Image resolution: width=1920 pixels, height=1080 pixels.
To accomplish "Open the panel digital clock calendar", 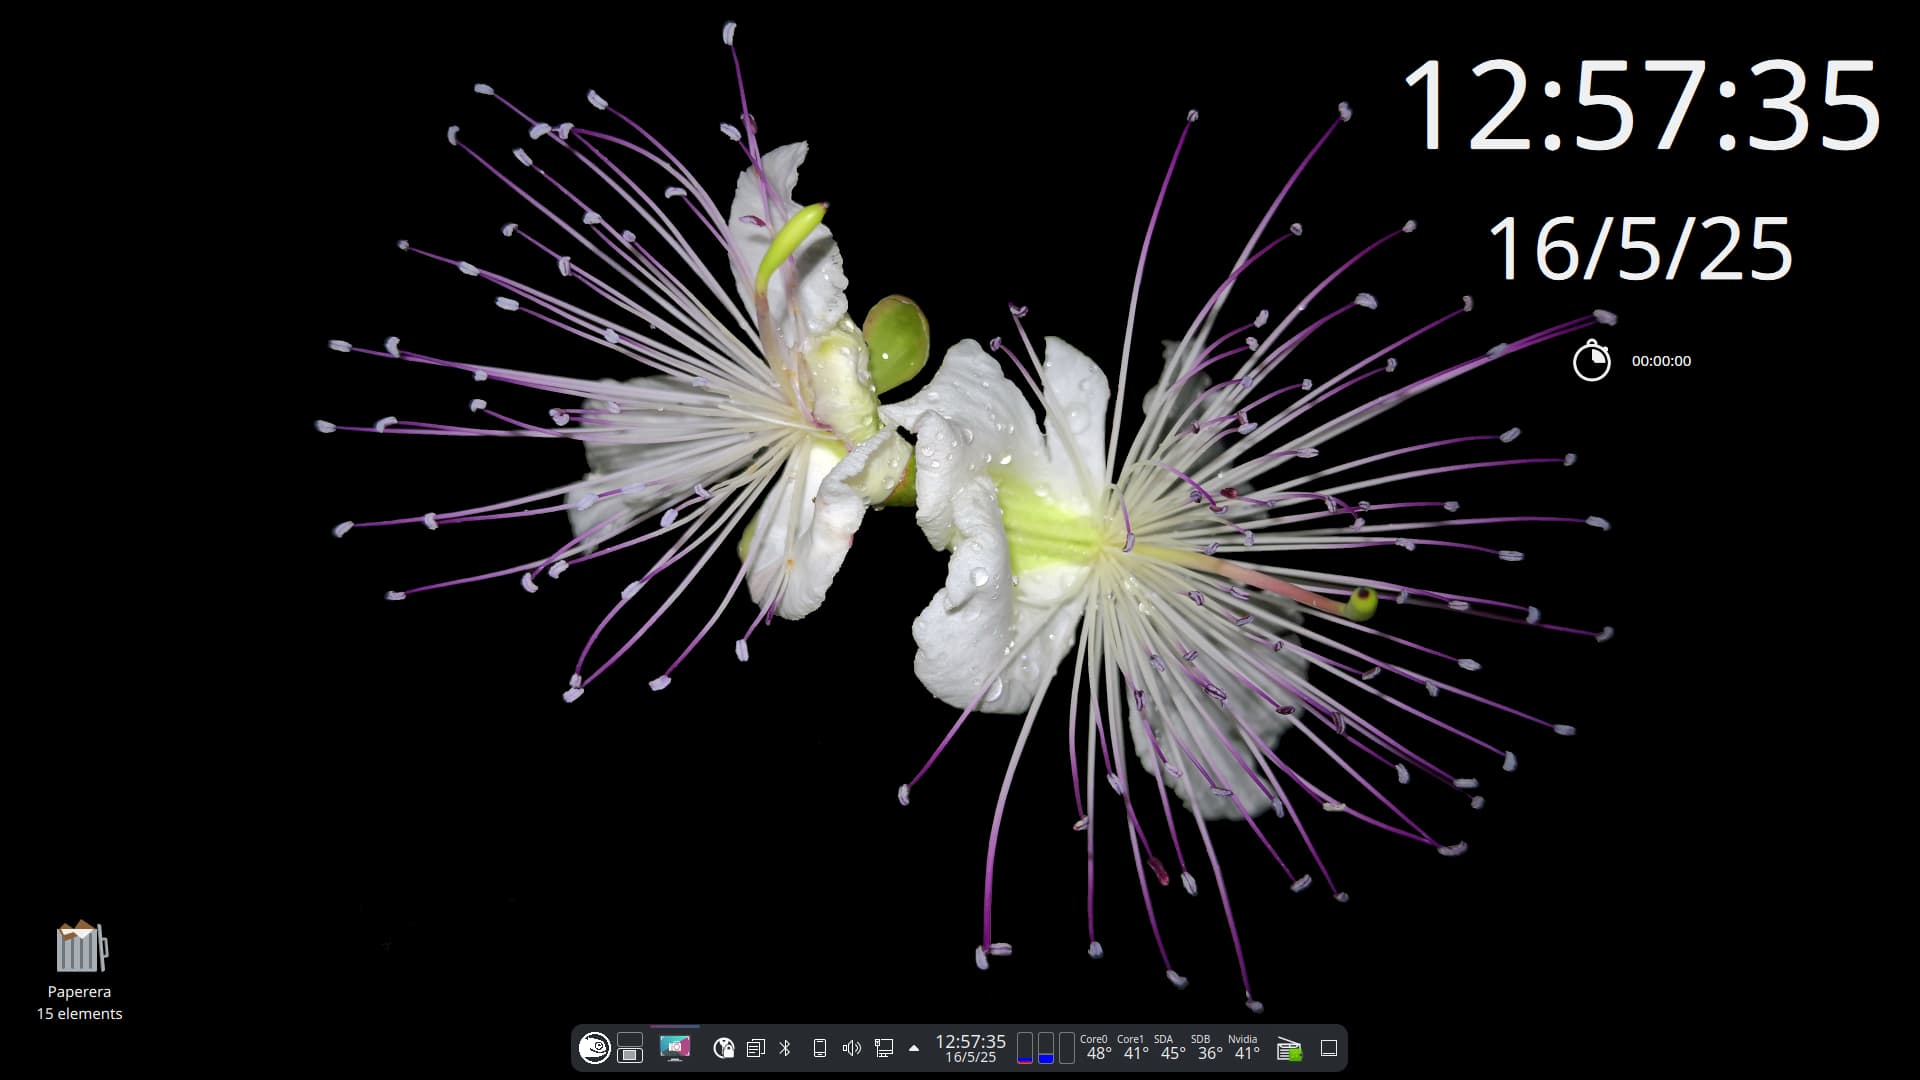I will [970, 1048].
